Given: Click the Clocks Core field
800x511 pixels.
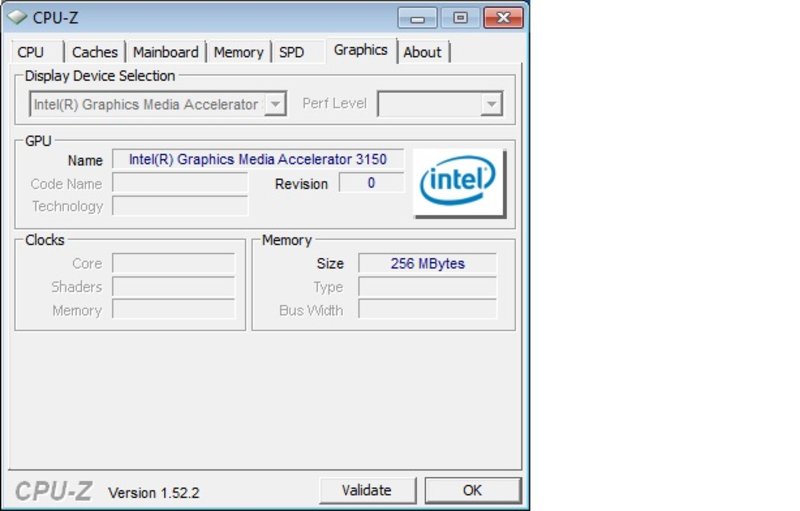Looking at the screenshot, I should click(x=173, y=263).
